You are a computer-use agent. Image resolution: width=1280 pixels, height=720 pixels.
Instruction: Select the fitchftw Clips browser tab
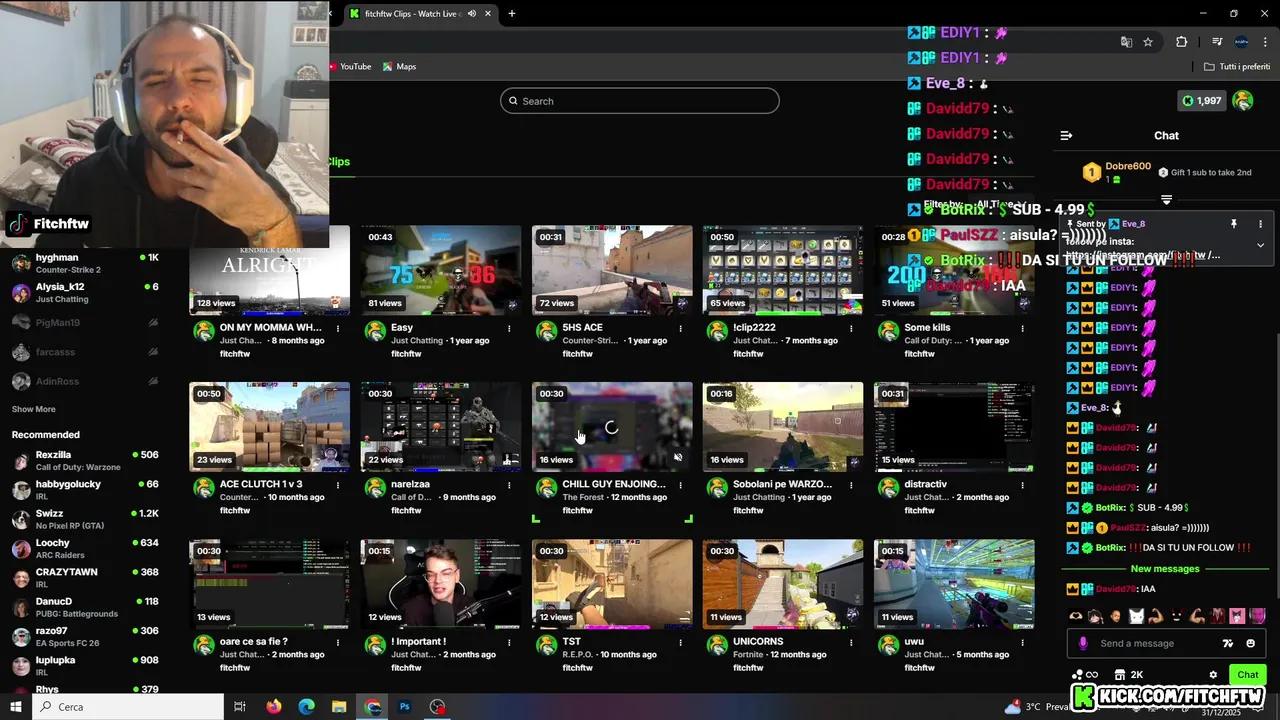420,14
